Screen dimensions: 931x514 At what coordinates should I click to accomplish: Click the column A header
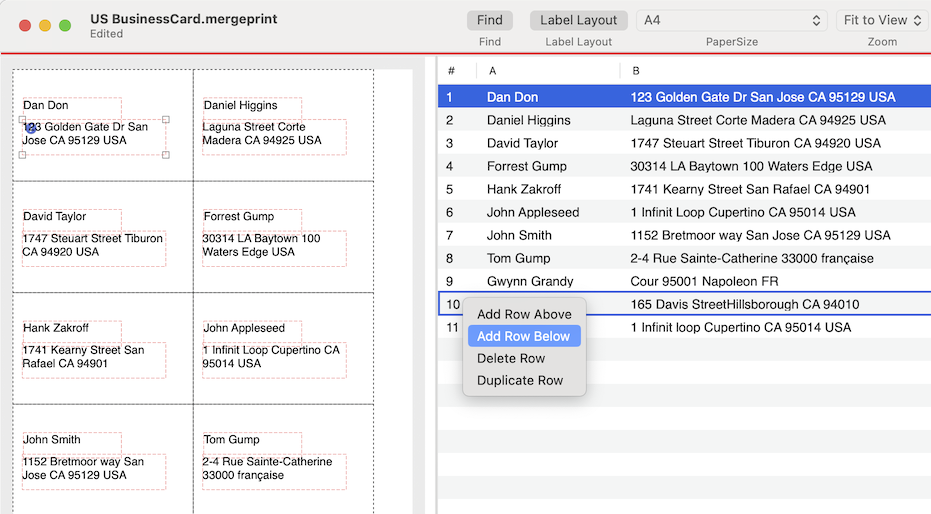click(492, 71)
